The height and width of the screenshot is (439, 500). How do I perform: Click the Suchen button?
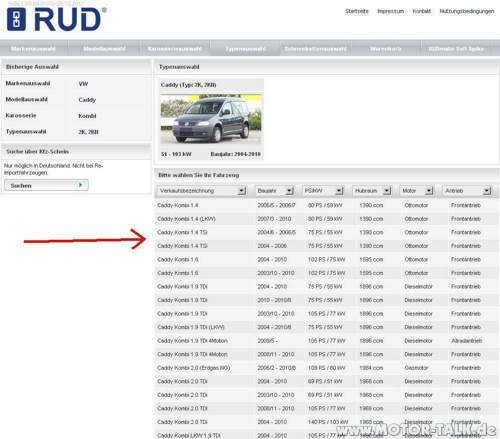click(x=46, y=185)
